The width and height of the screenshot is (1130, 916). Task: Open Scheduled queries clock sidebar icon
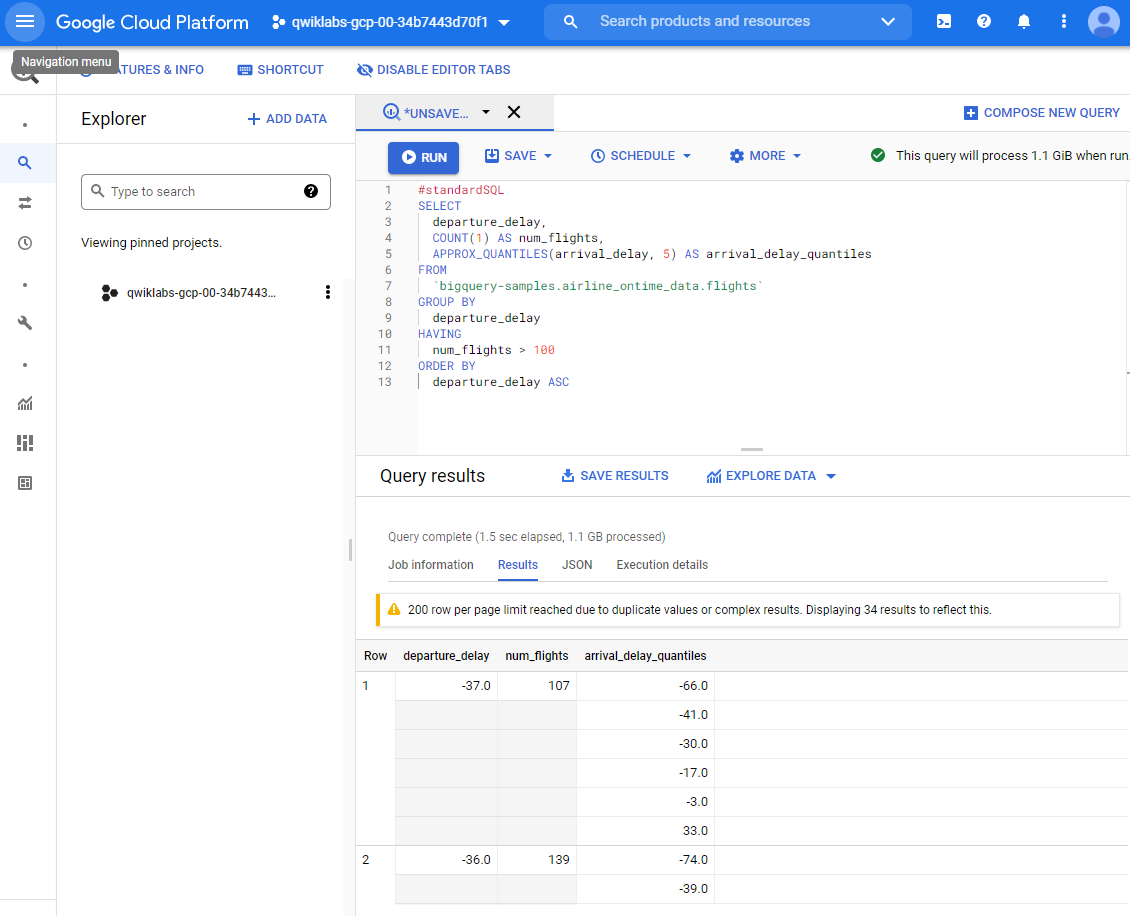point(25,243)
